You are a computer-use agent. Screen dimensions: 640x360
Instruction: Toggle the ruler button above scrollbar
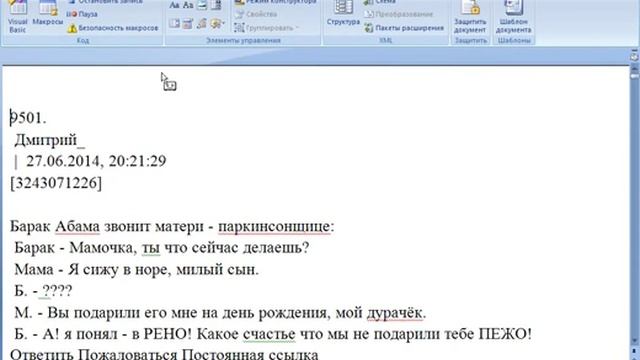coord(634,56)
